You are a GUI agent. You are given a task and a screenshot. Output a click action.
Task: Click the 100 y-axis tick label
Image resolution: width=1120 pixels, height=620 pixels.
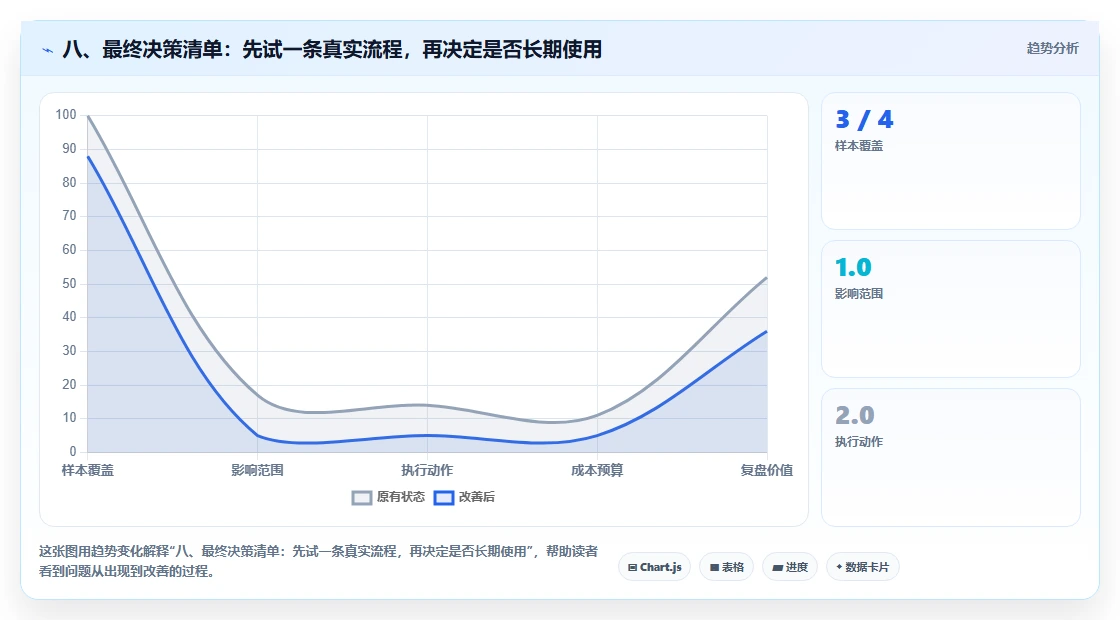coord(66,115)
